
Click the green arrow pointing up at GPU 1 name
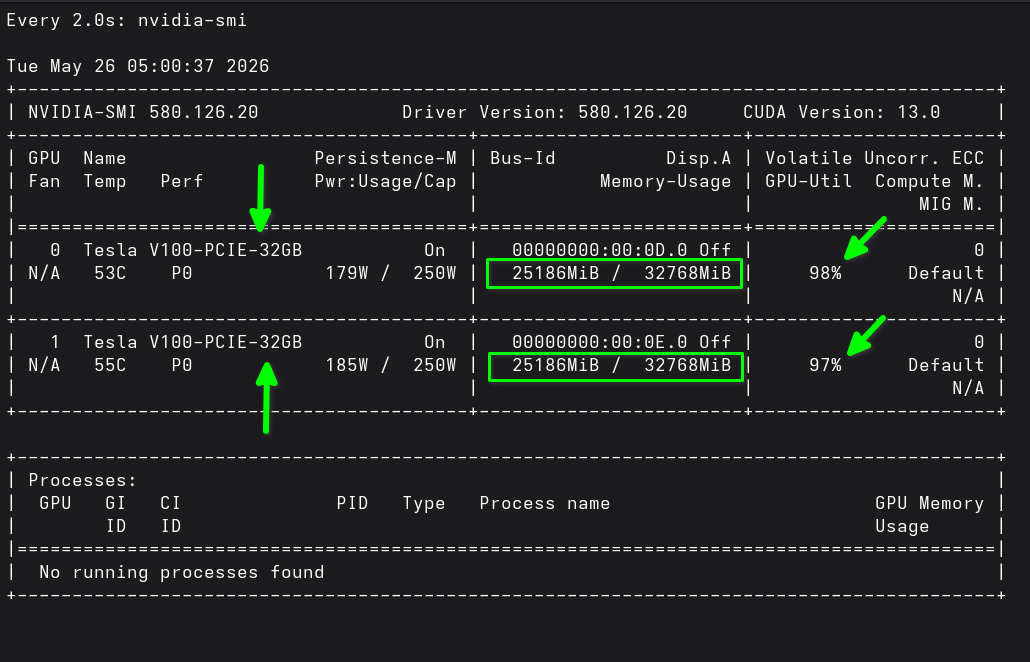(x=266, y=397)
